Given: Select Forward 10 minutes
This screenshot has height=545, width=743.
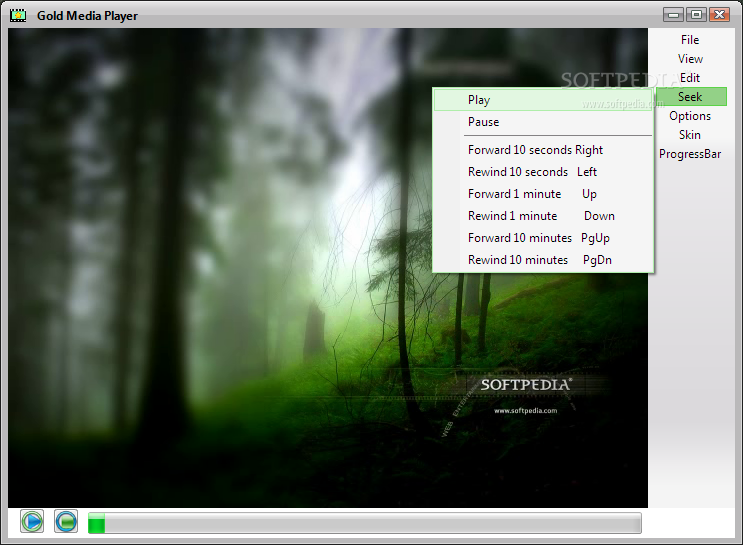Looking at the screenshot, I should pos(543,238).
